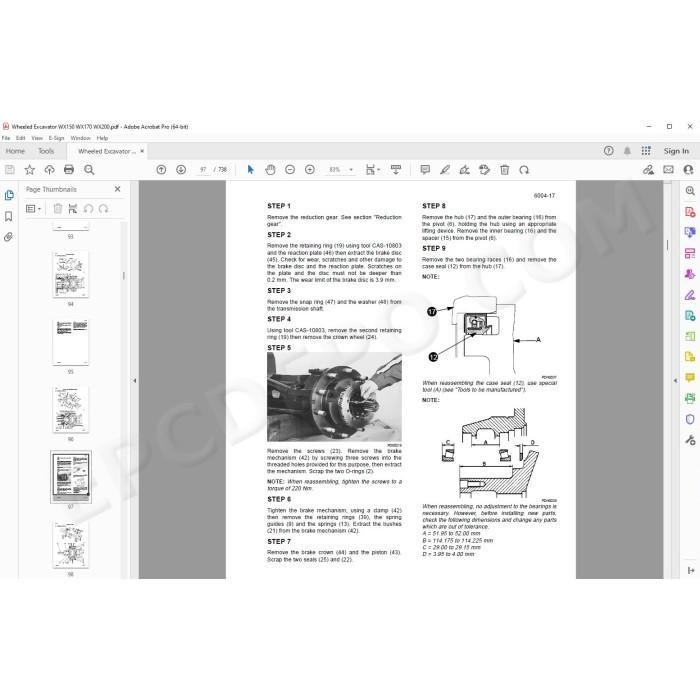Rotate the page clockwise in the toolbar
The height and width of the screenshot is (700, 700).
(524, 170)
